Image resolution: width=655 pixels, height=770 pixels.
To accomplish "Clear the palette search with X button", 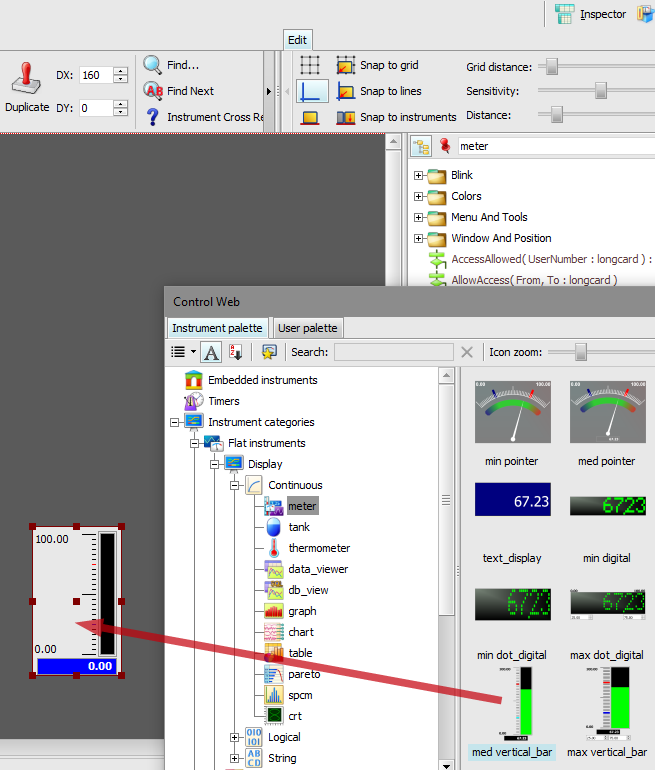I will point(467,352).
